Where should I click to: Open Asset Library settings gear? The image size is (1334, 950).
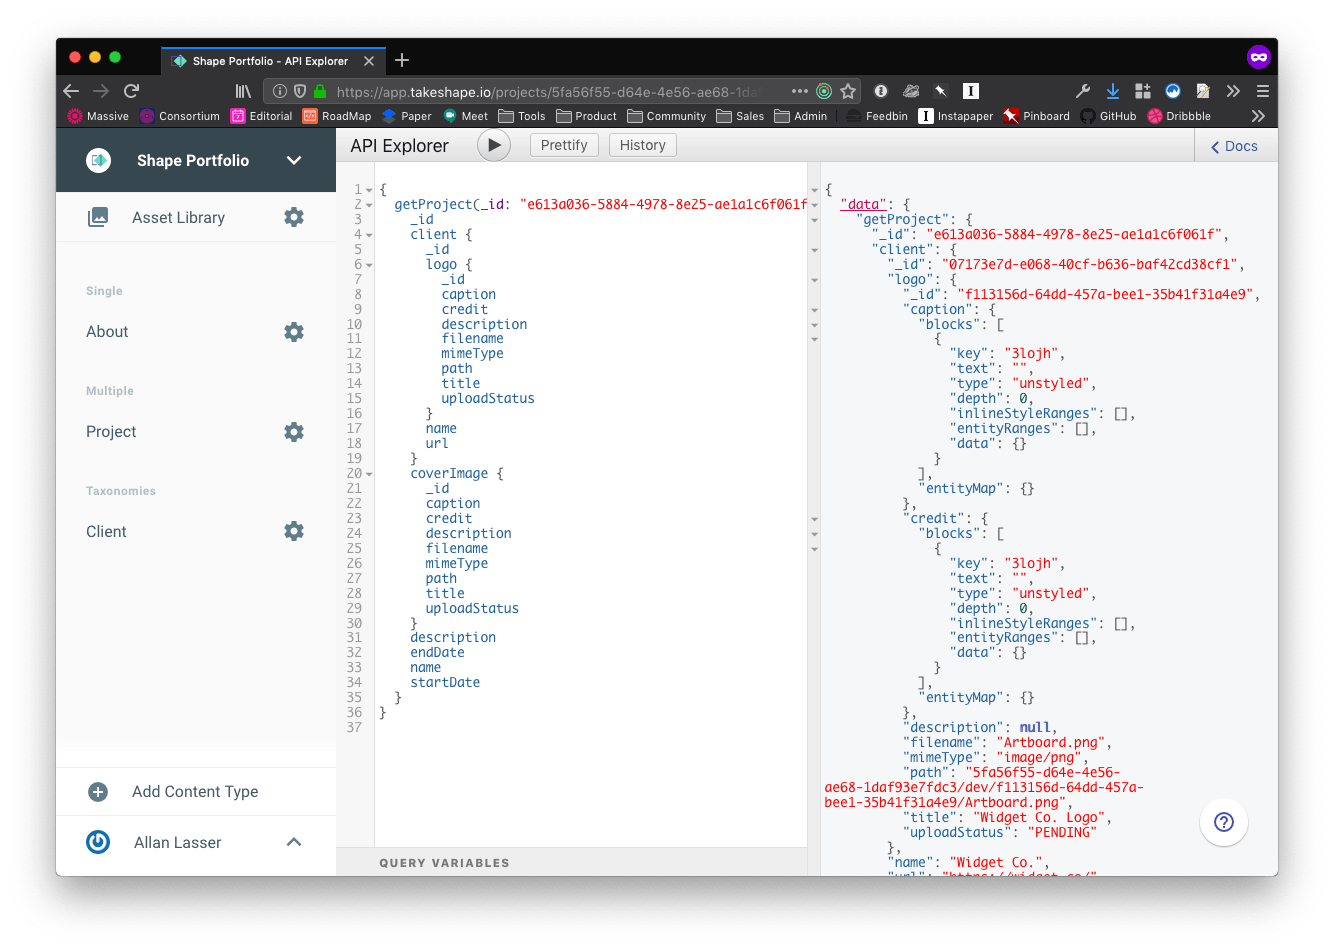[294, 217]
